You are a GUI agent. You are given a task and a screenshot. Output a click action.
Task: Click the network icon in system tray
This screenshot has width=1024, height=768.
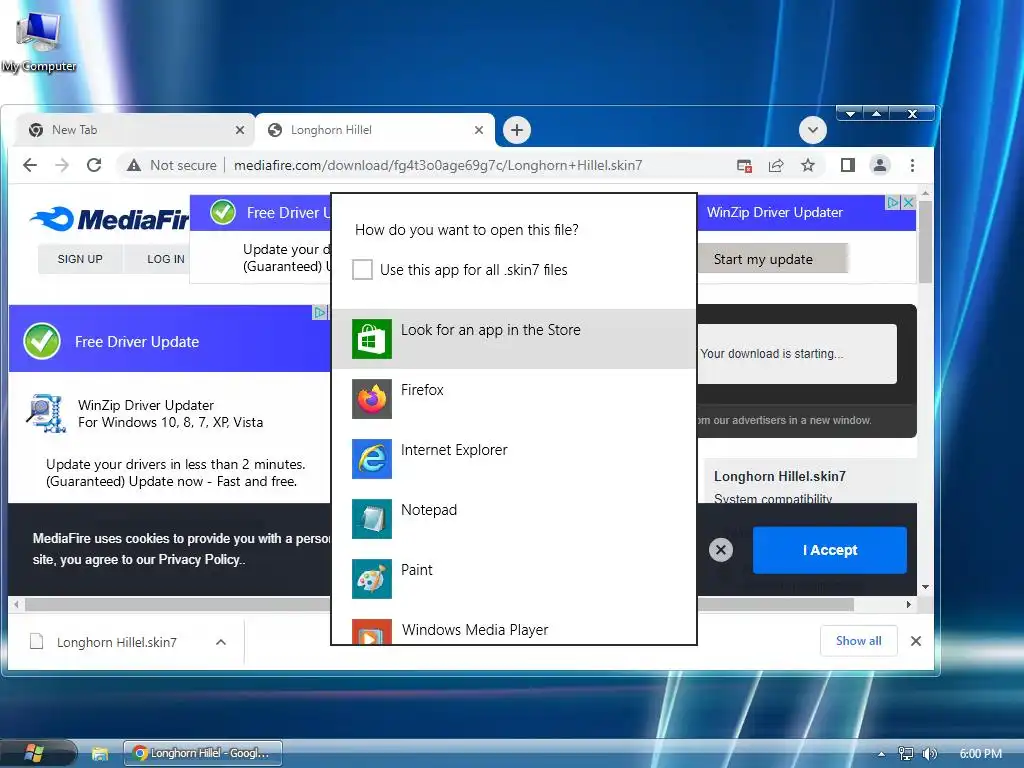click(905, 754)
